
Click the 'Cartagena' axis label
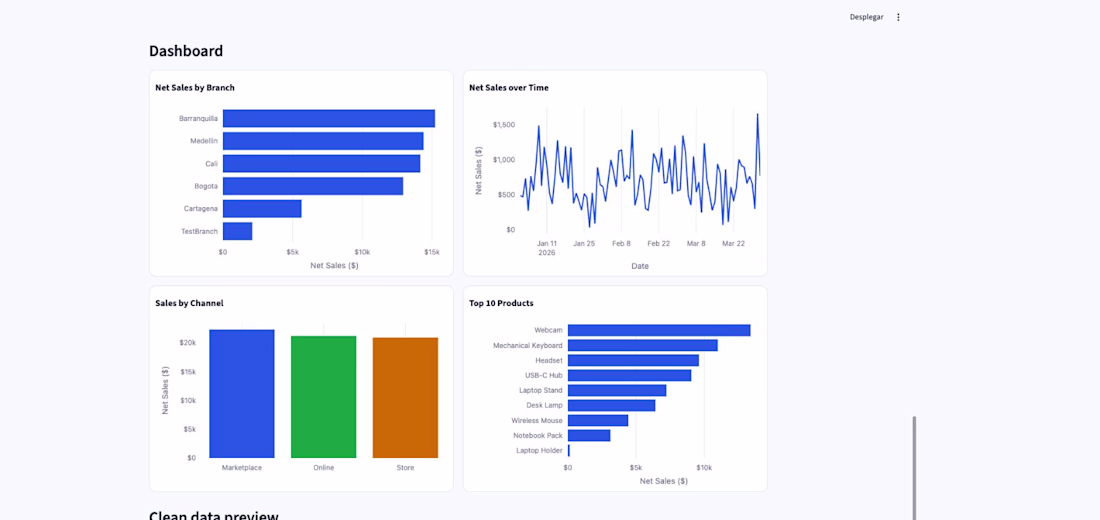coord(201,208)
